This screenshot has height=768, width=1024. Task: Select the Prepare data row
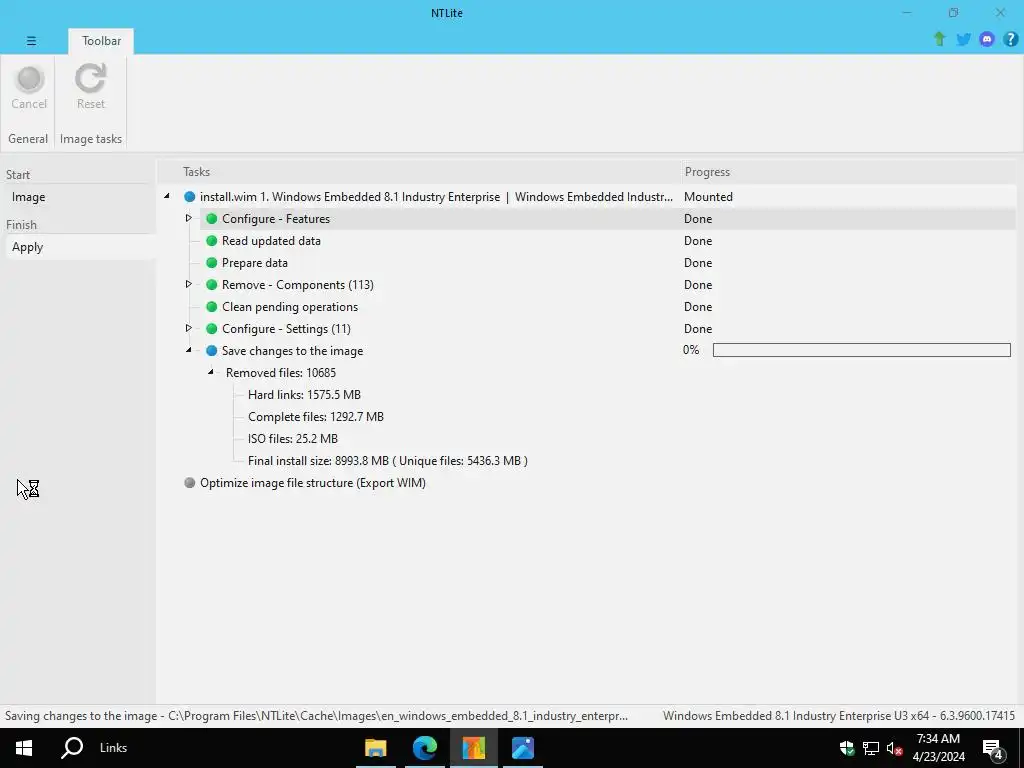(255, 263)
